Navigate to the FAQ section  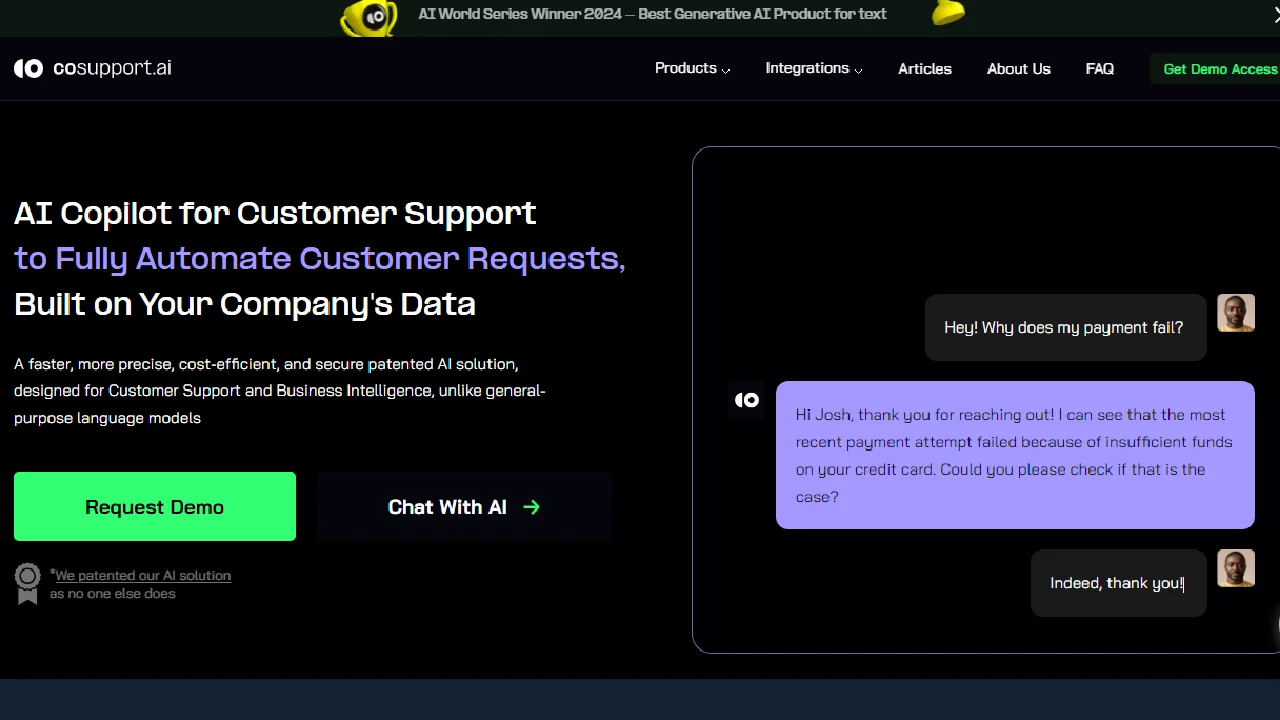[x=1099, y=68]
